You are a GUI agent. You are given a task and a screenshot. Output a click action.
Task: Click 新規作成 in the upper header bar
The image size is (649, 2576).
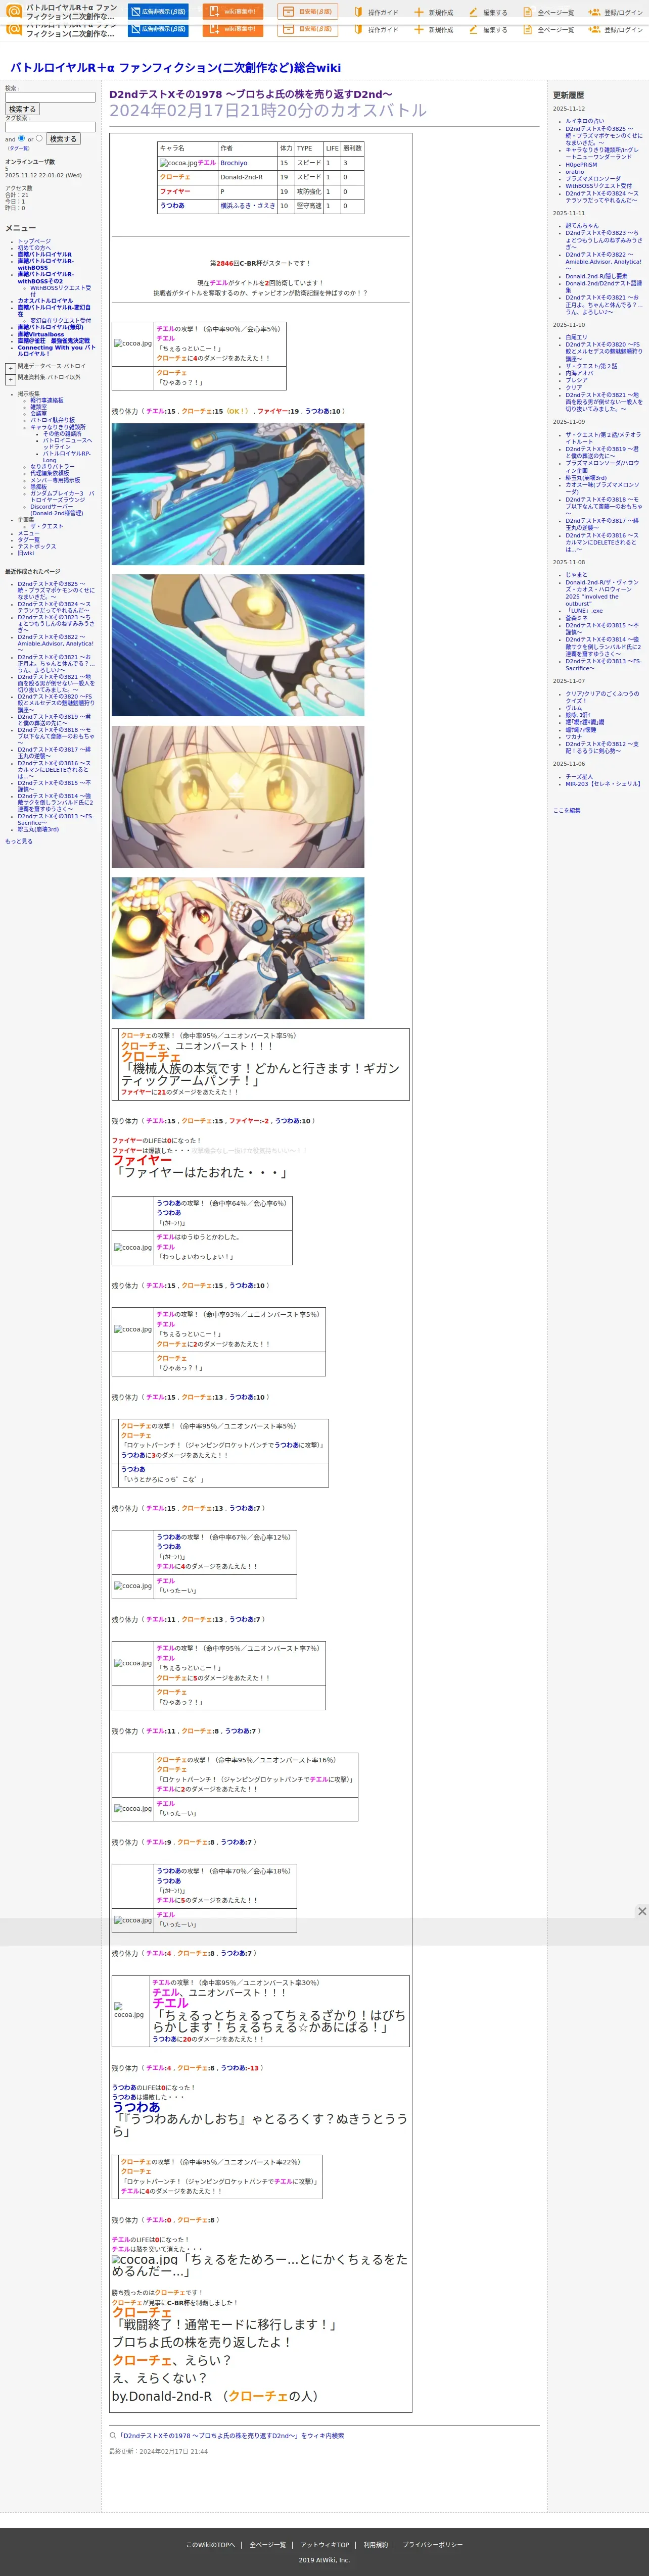[x=434, y=13]
